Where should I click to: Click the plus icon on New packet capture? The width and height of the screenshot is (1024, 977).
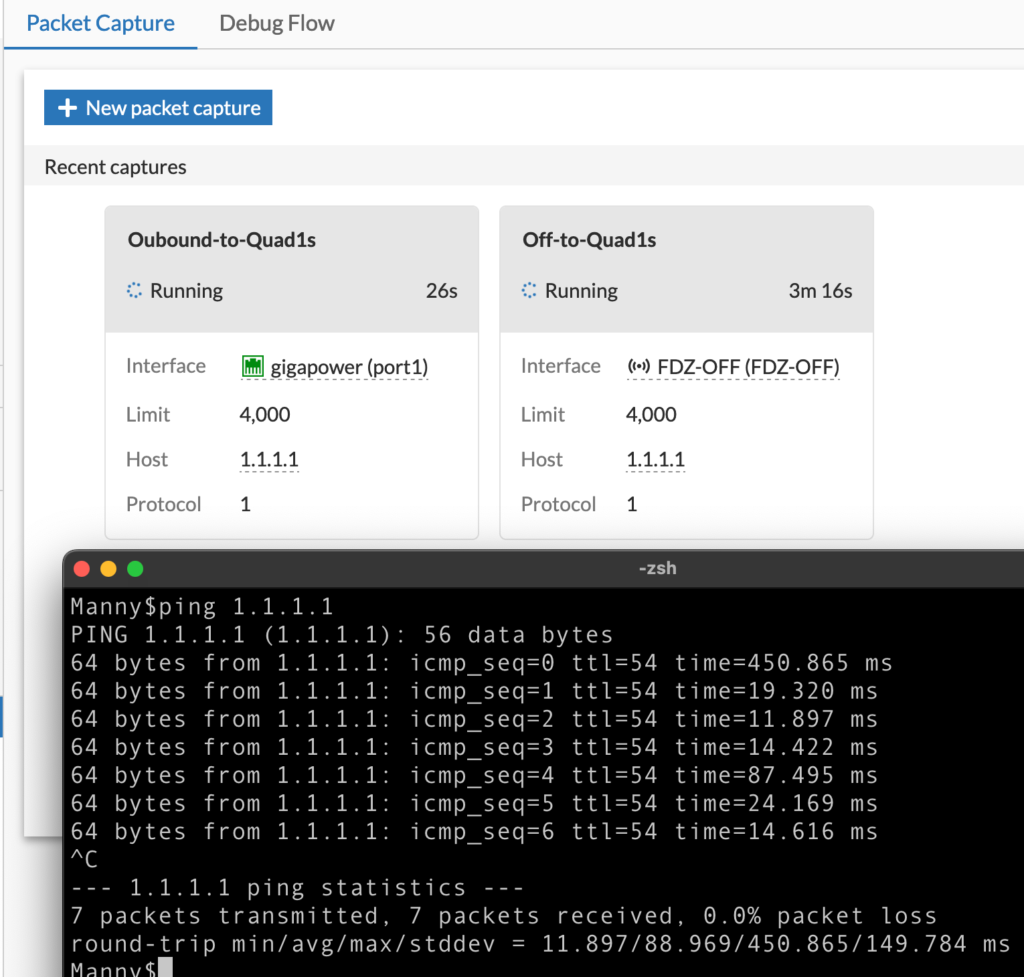[67, 108]
